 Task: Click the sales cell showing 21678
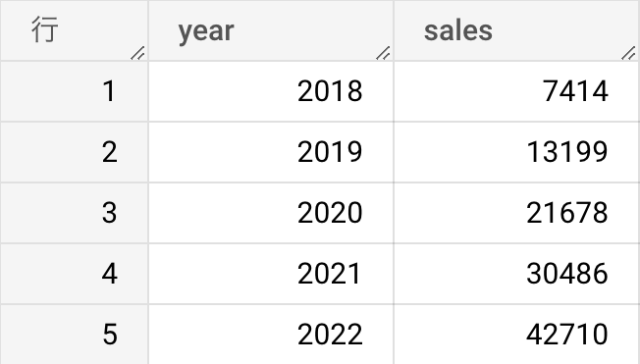(x=517, y=213)
